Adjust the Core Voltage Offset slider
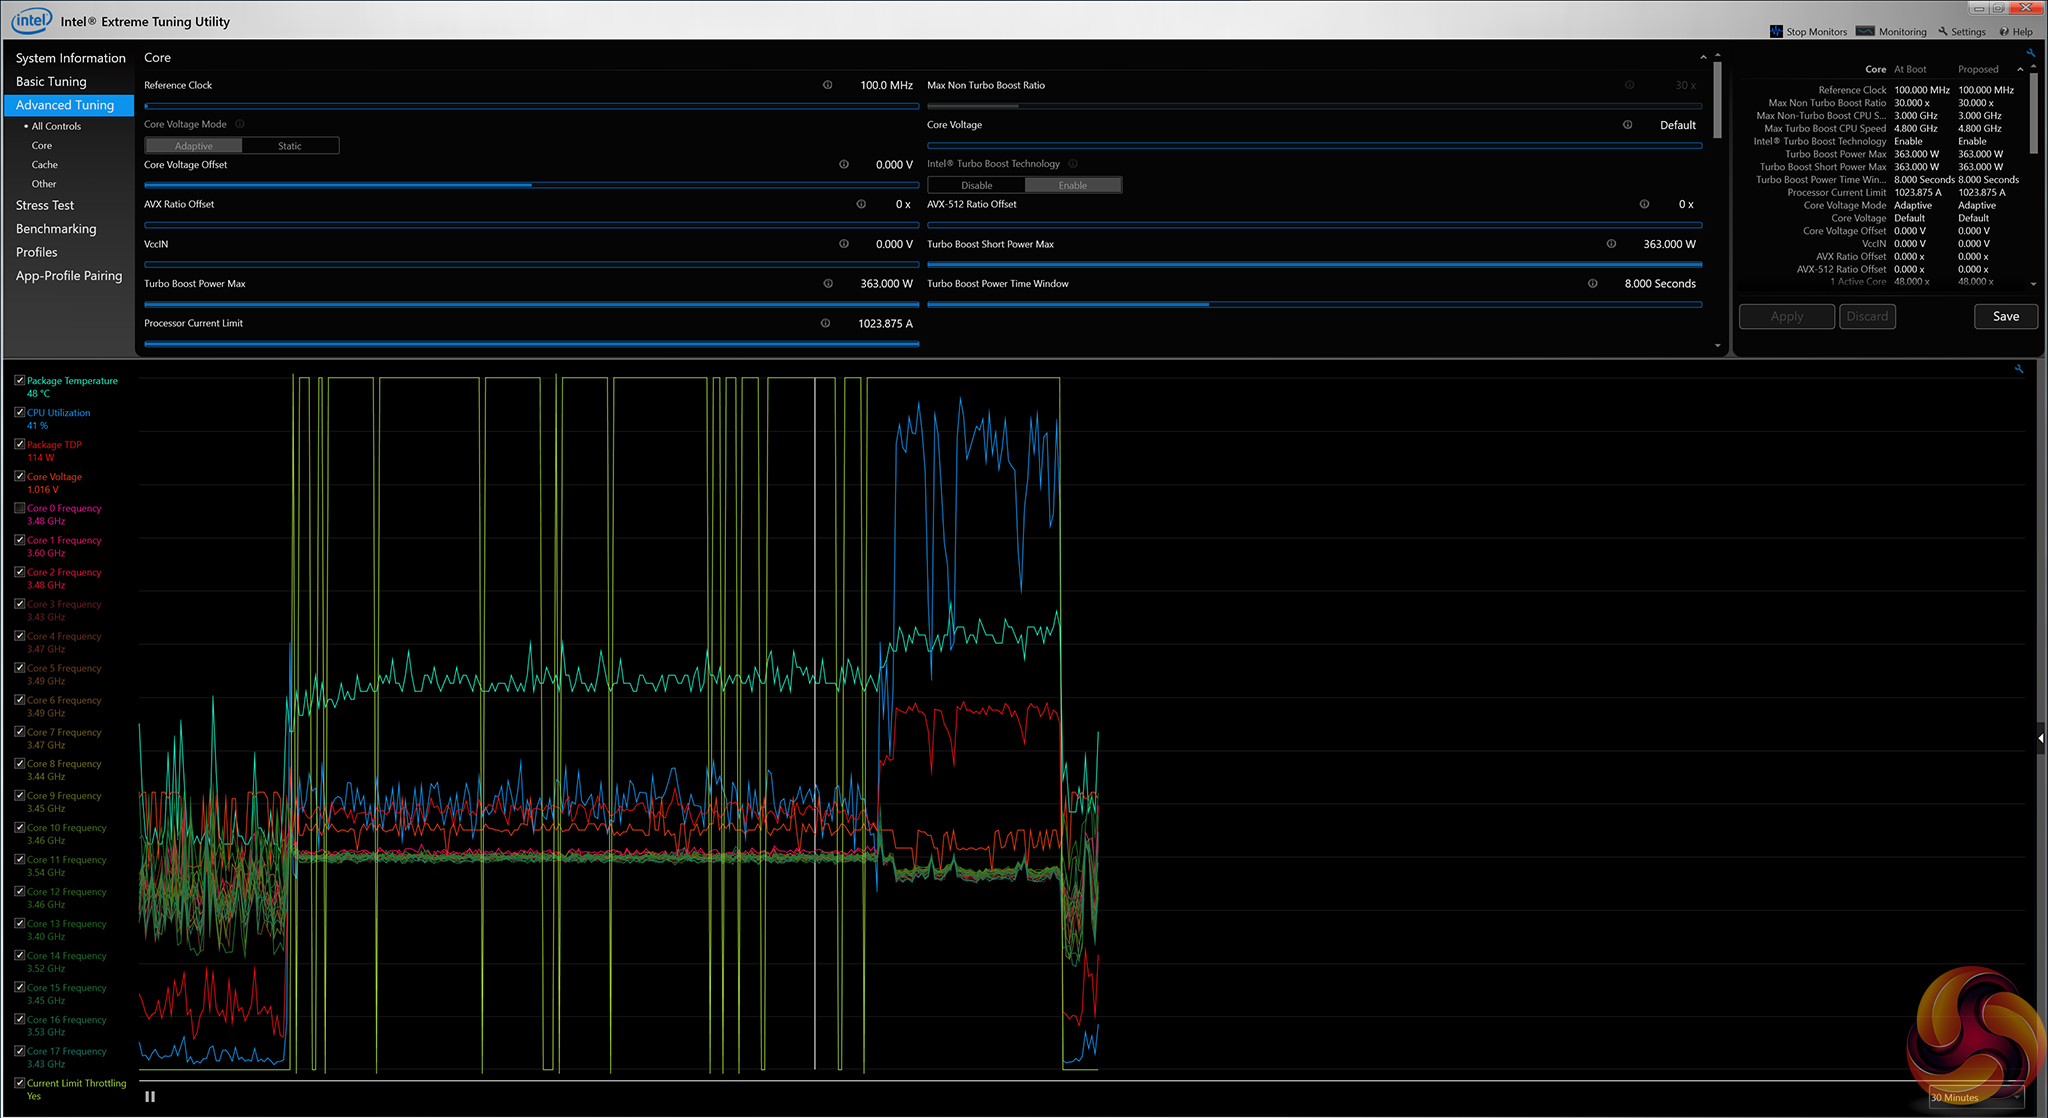Screen dimensions: 2048x1118 click(531, 185)
